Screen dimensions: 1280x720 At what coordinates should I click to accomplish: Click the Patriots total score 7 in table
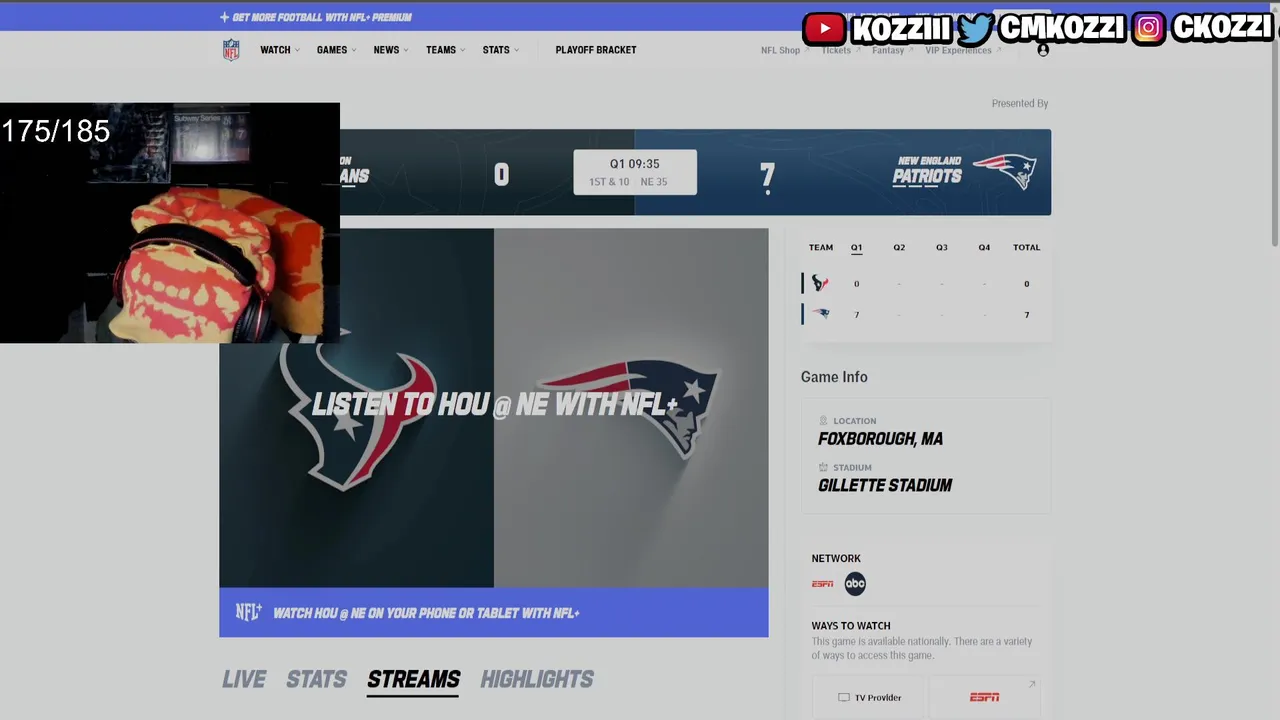click(x=1026, y=315)
